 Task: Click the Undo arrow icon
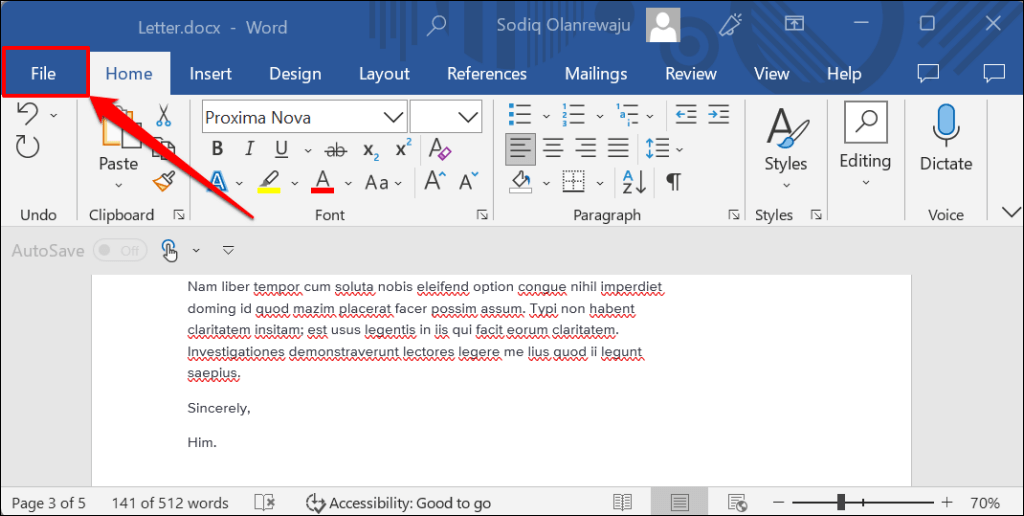(28, 113)
